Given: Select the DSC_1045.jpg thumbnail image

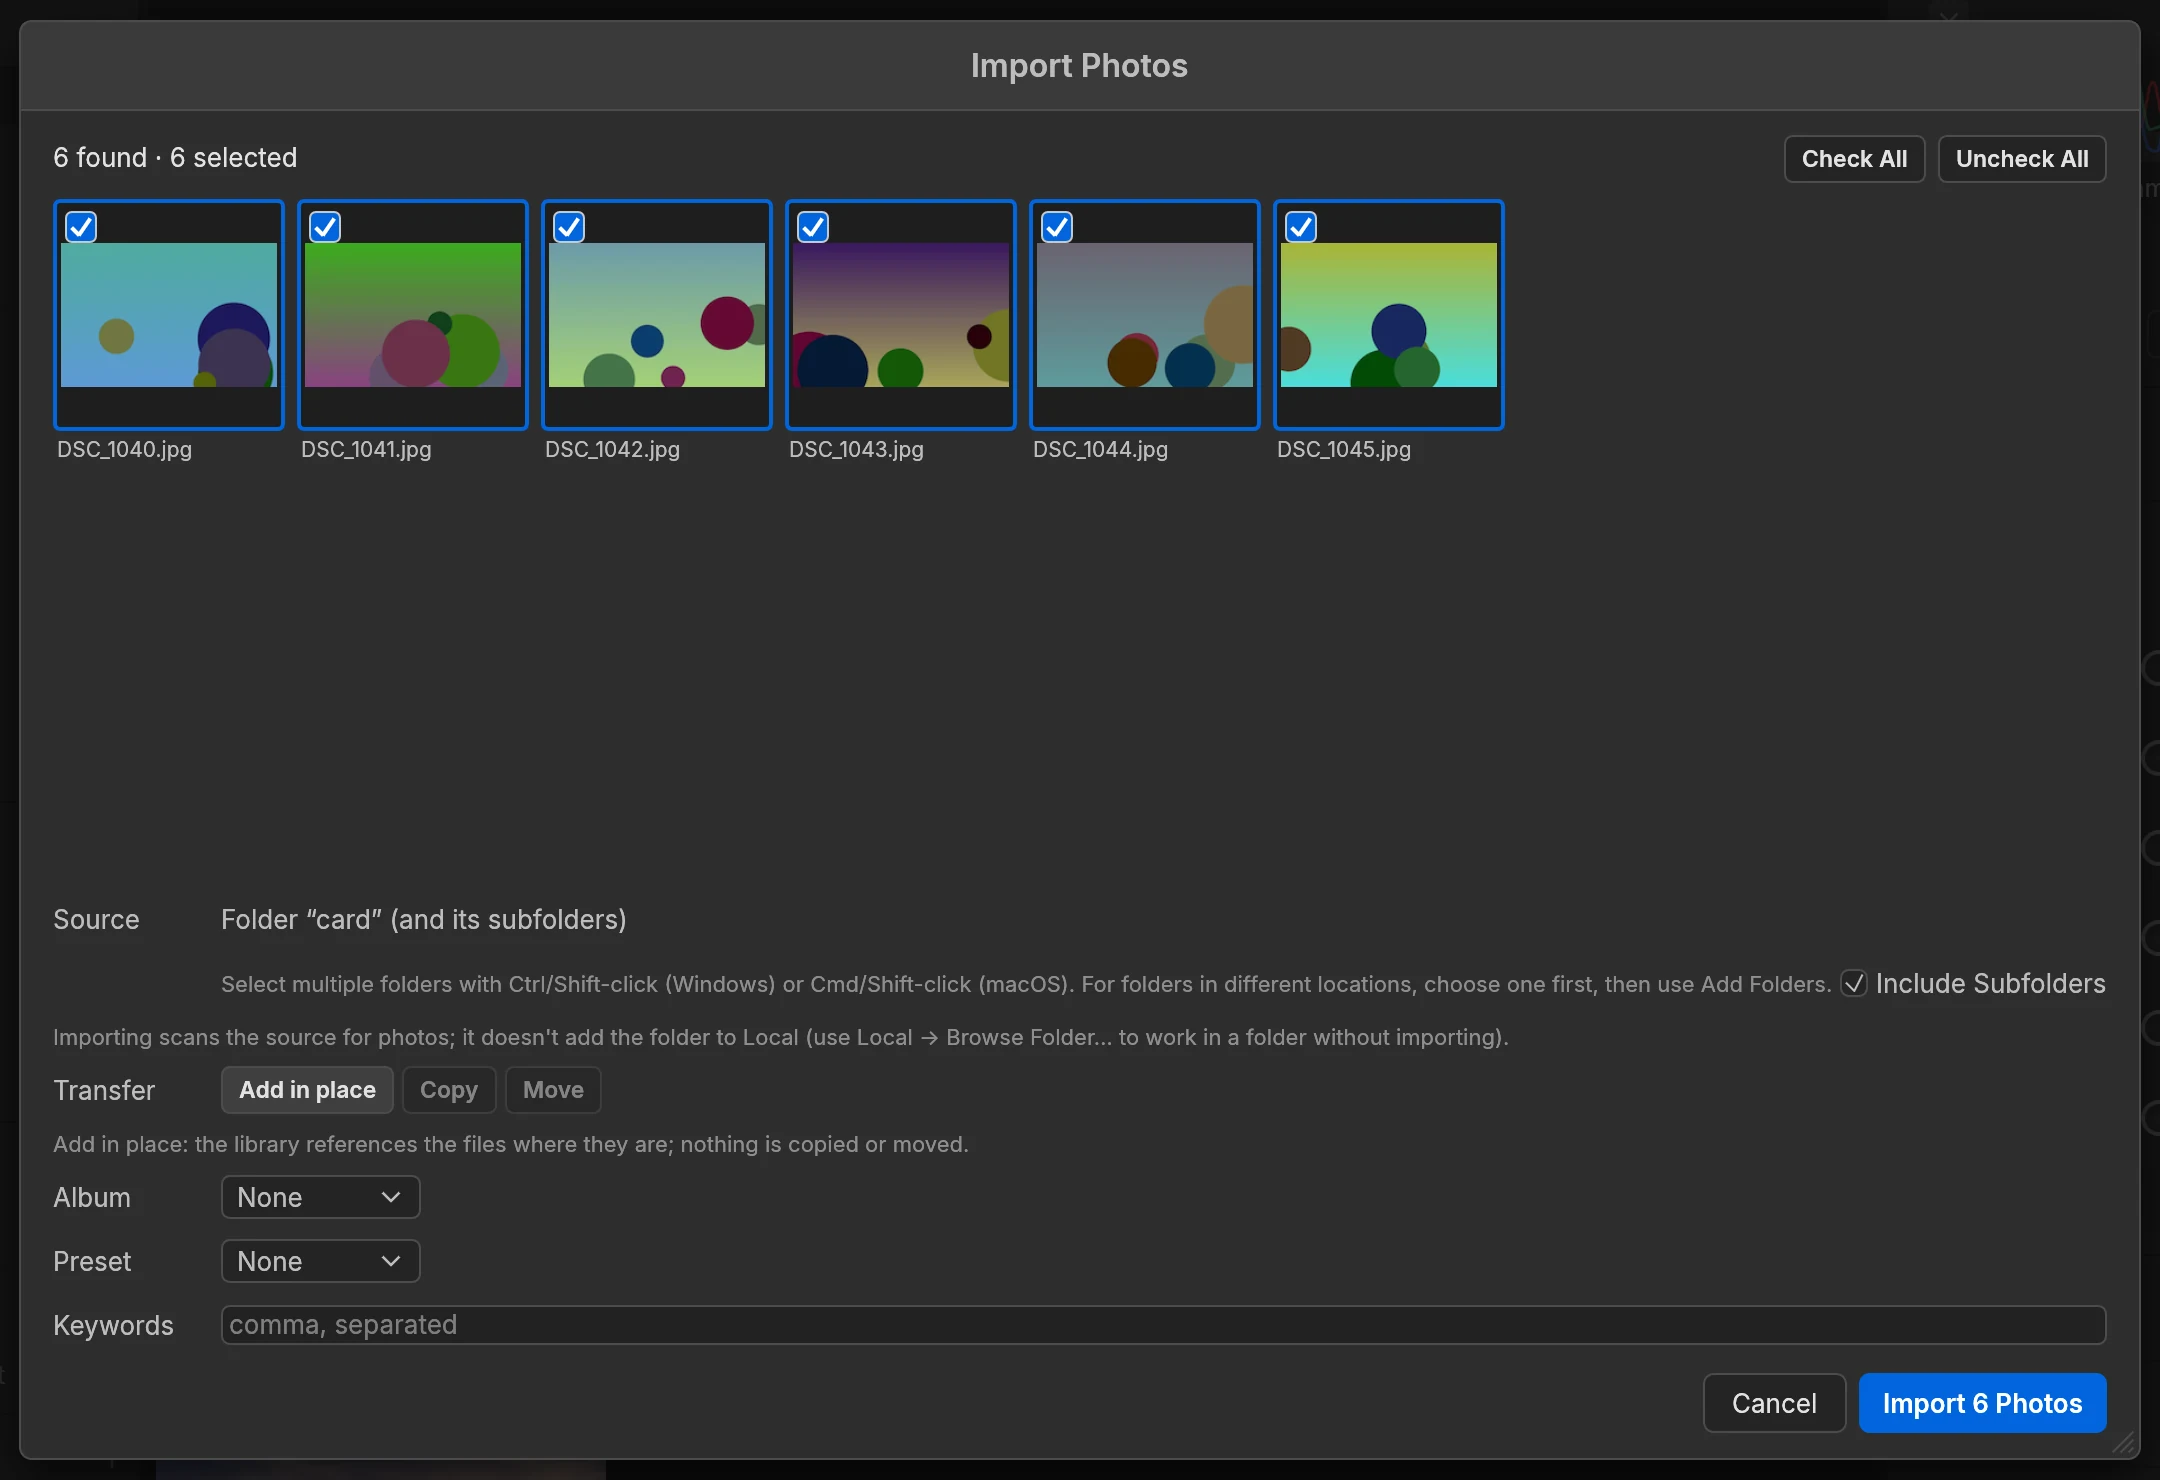Looking at the screenshot, I should click(x=1389, y=315).
